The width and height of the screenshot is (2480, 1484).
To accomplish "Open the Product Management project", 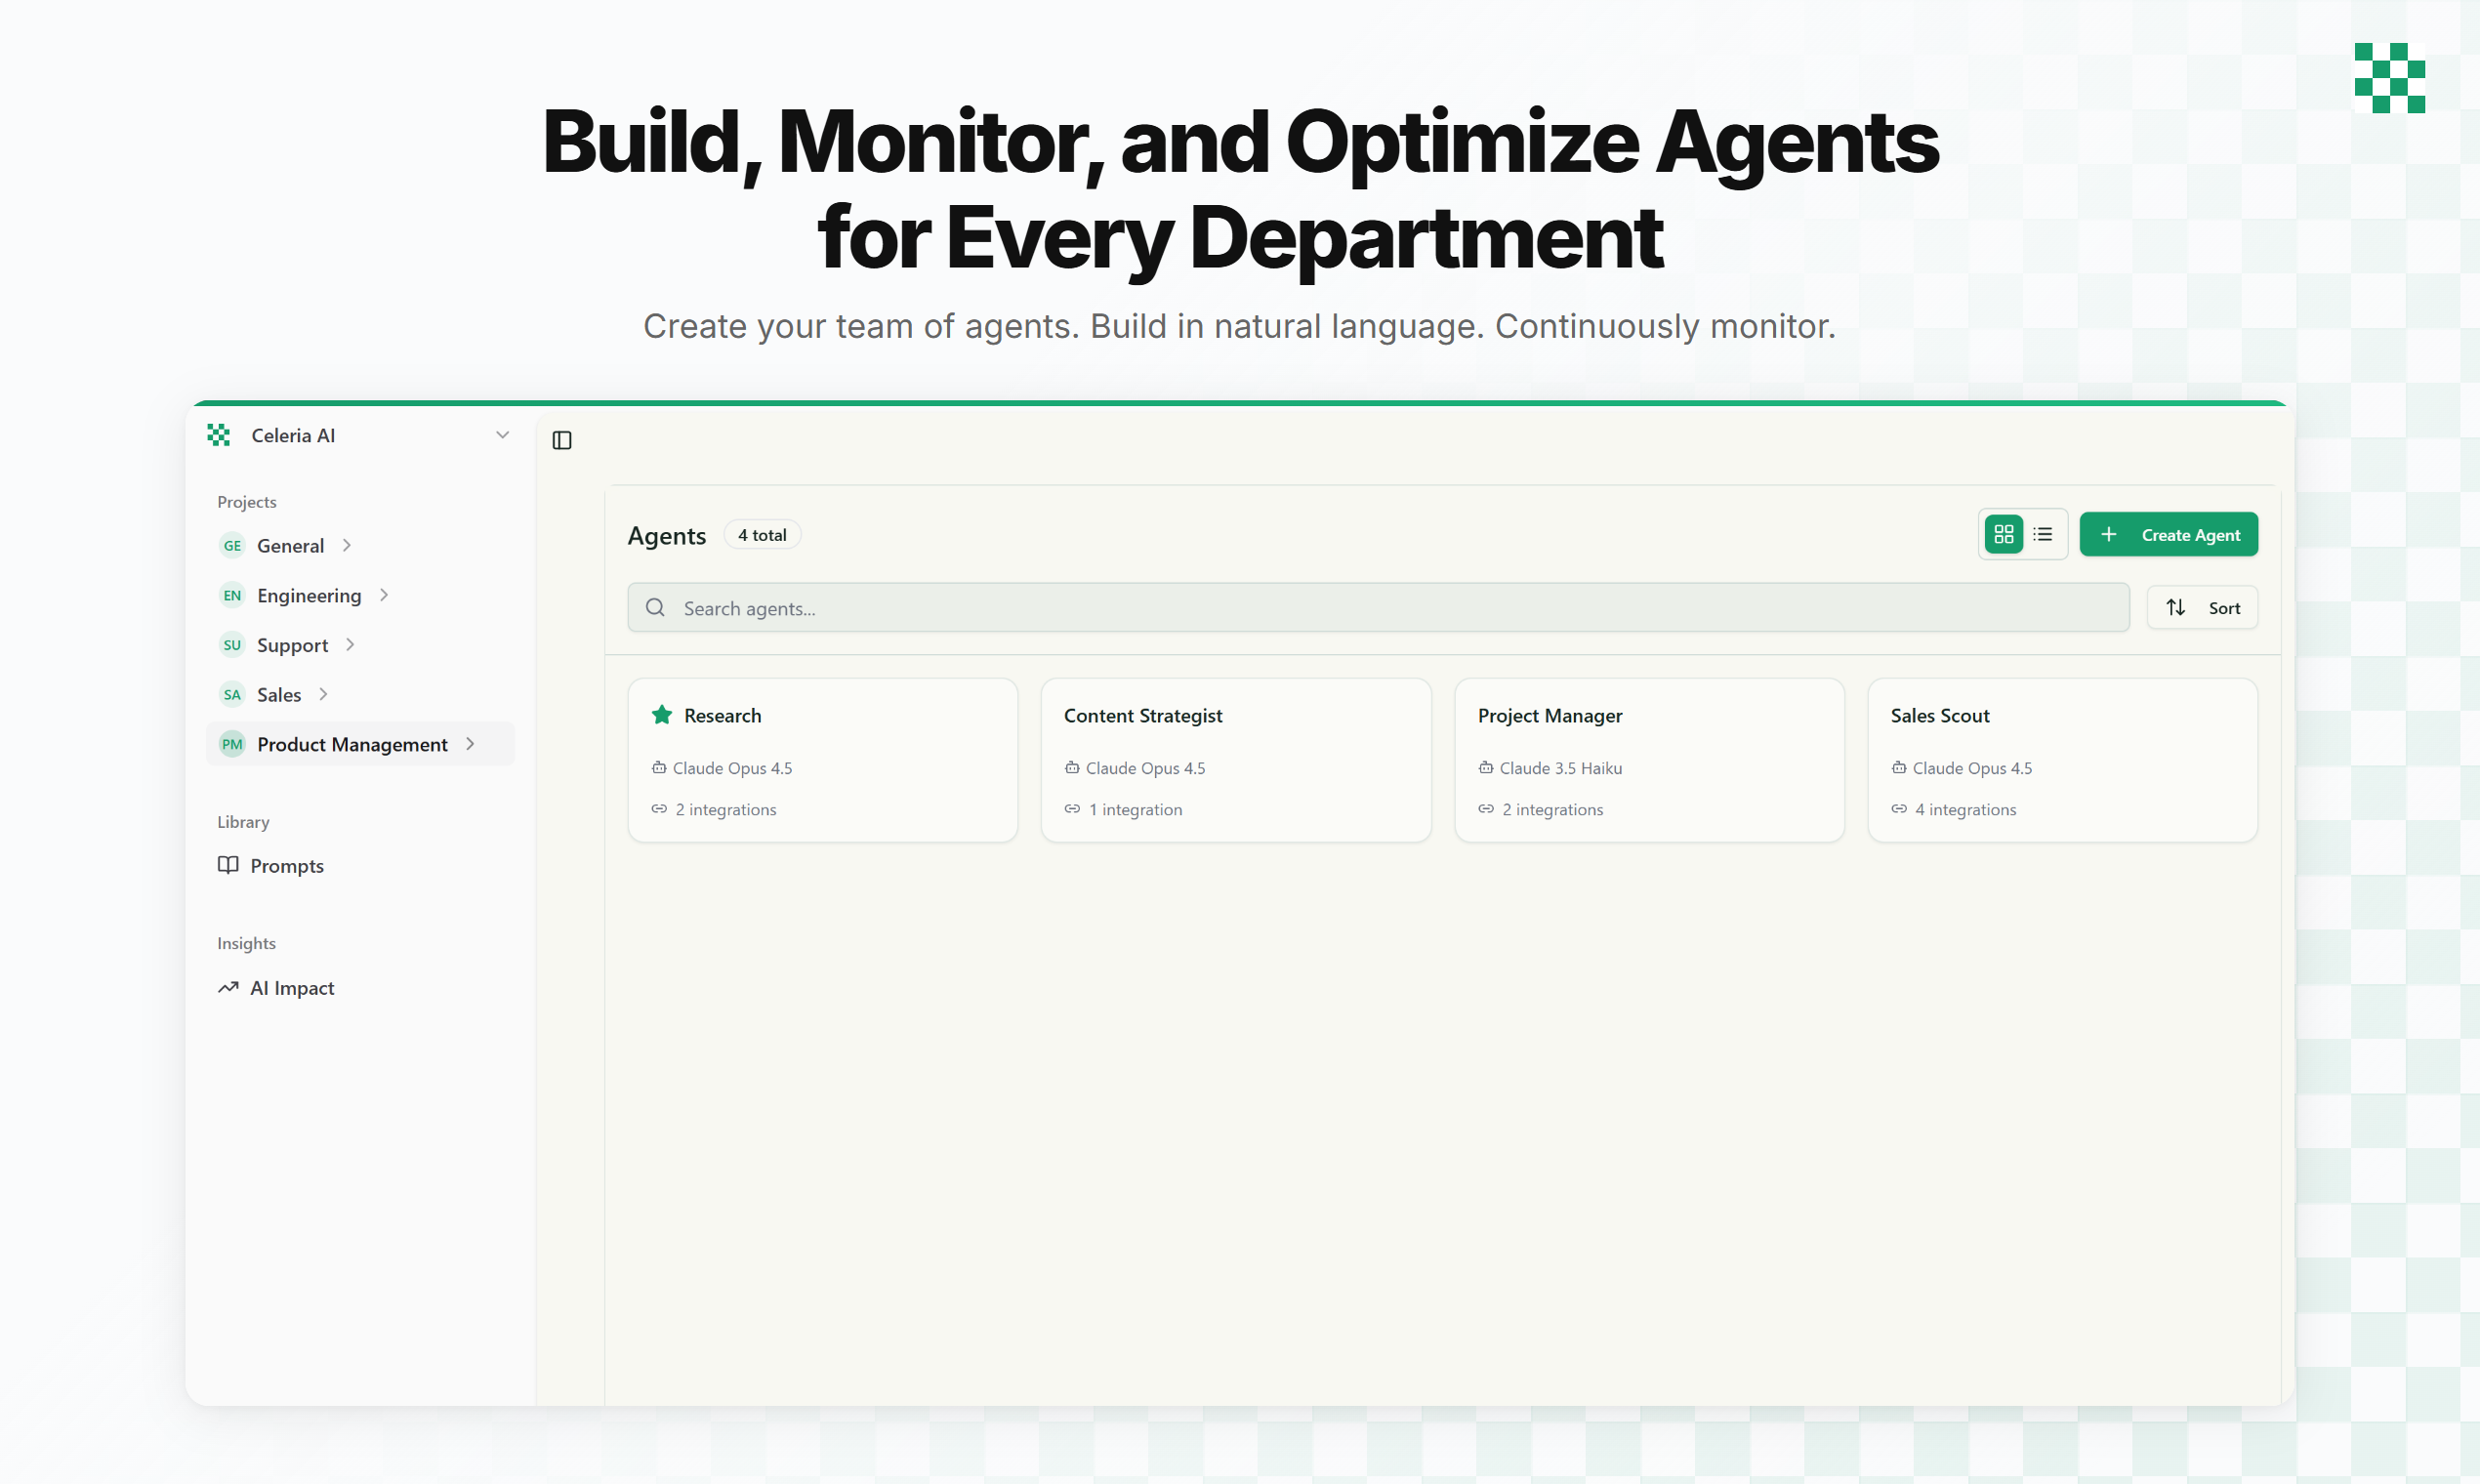I will coord(352,744).
